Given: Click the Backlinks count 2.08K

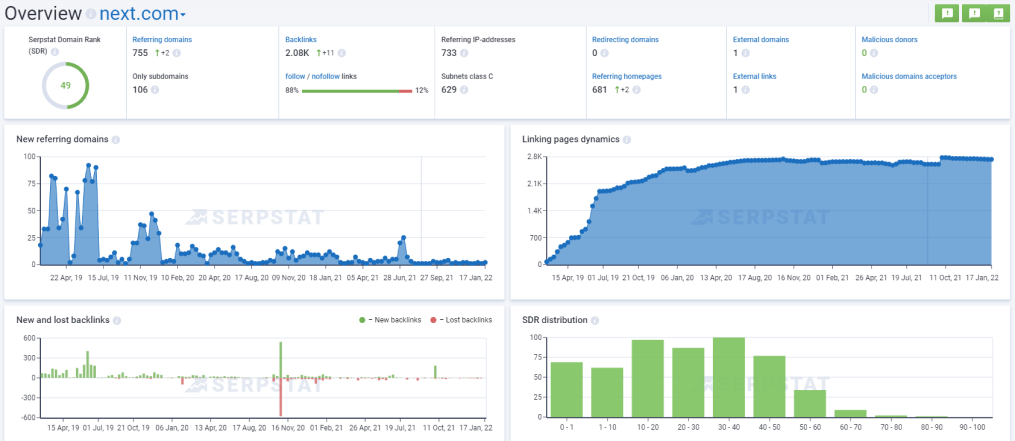Looking at the screenshot, I should (x=297, y=53).
